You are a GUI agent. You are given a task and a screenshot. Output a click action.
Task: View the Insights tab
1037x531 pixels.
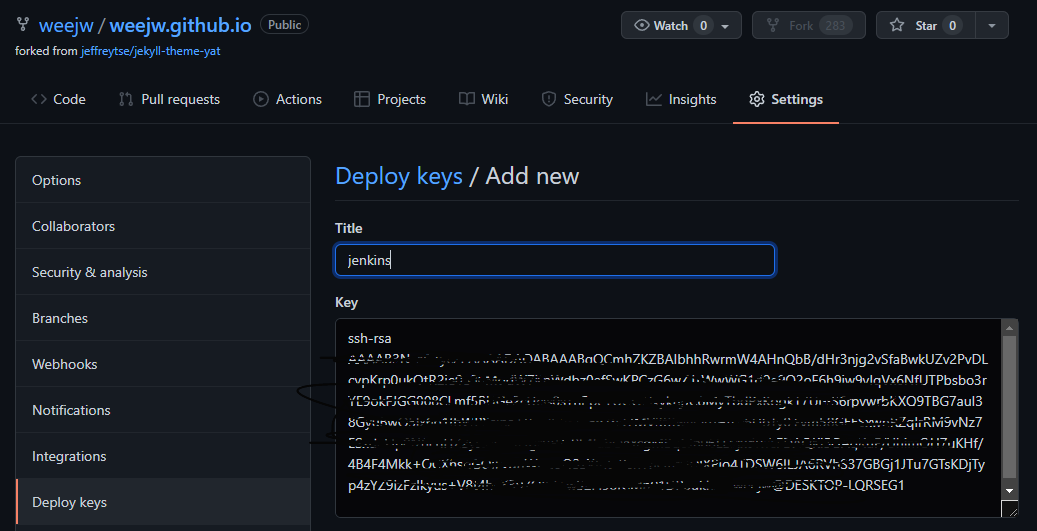(681, 99)
